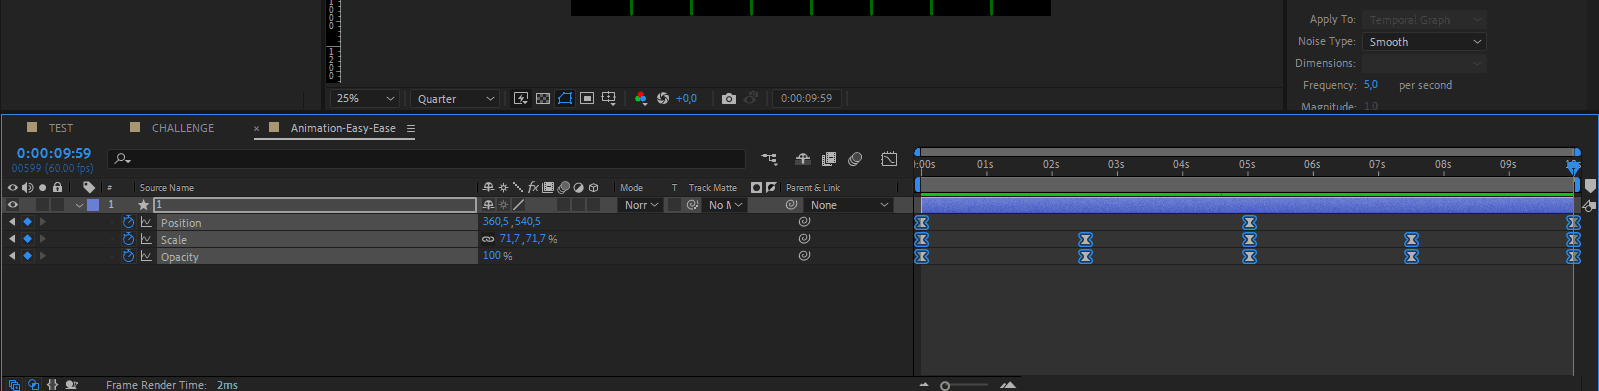Toggle transparency grid in viewer

(x=543, y=98)
